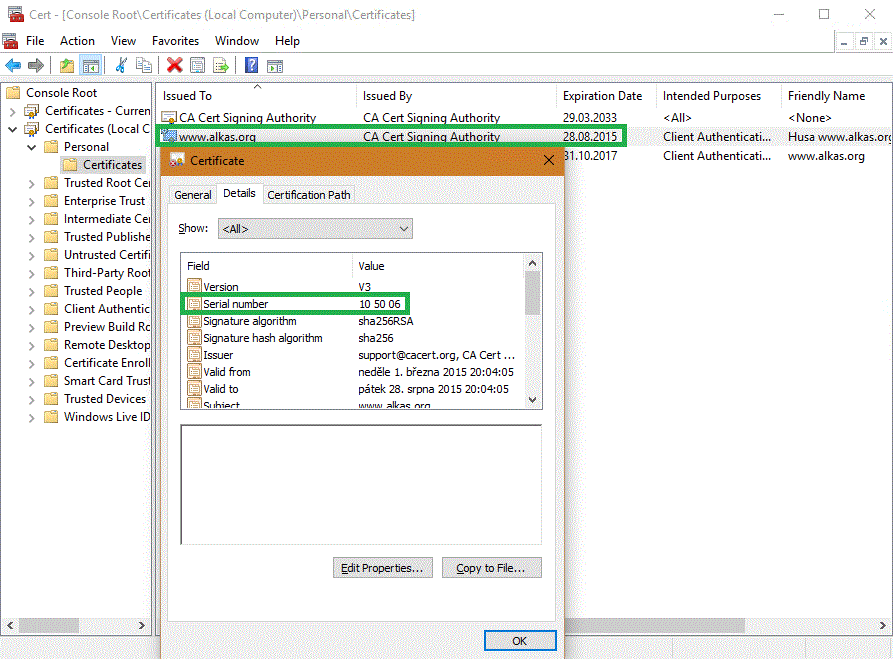
Task: Switch to the General tab
Action: pyautogui.click(x=193, y=195)
